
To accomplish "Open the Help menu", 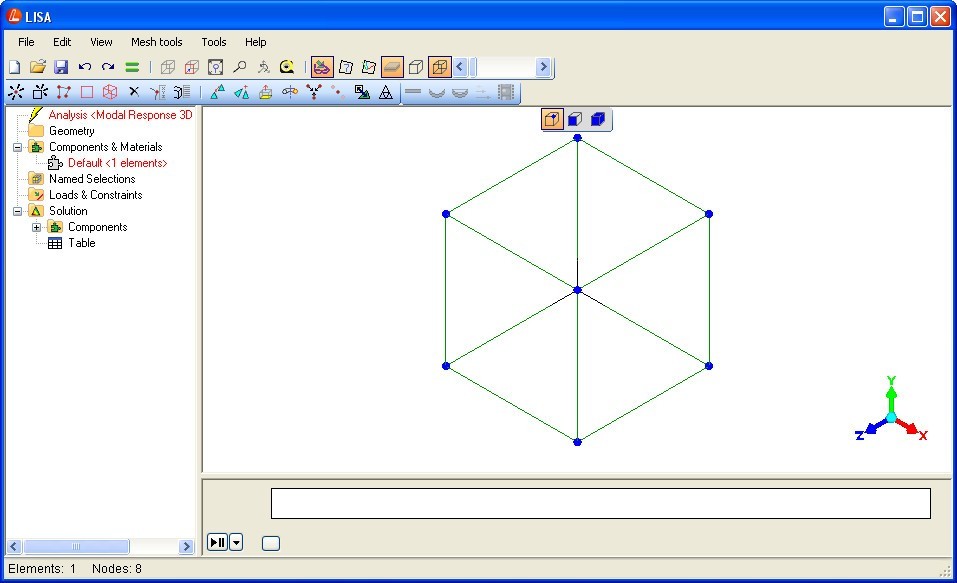I will (x=256, y=42).
